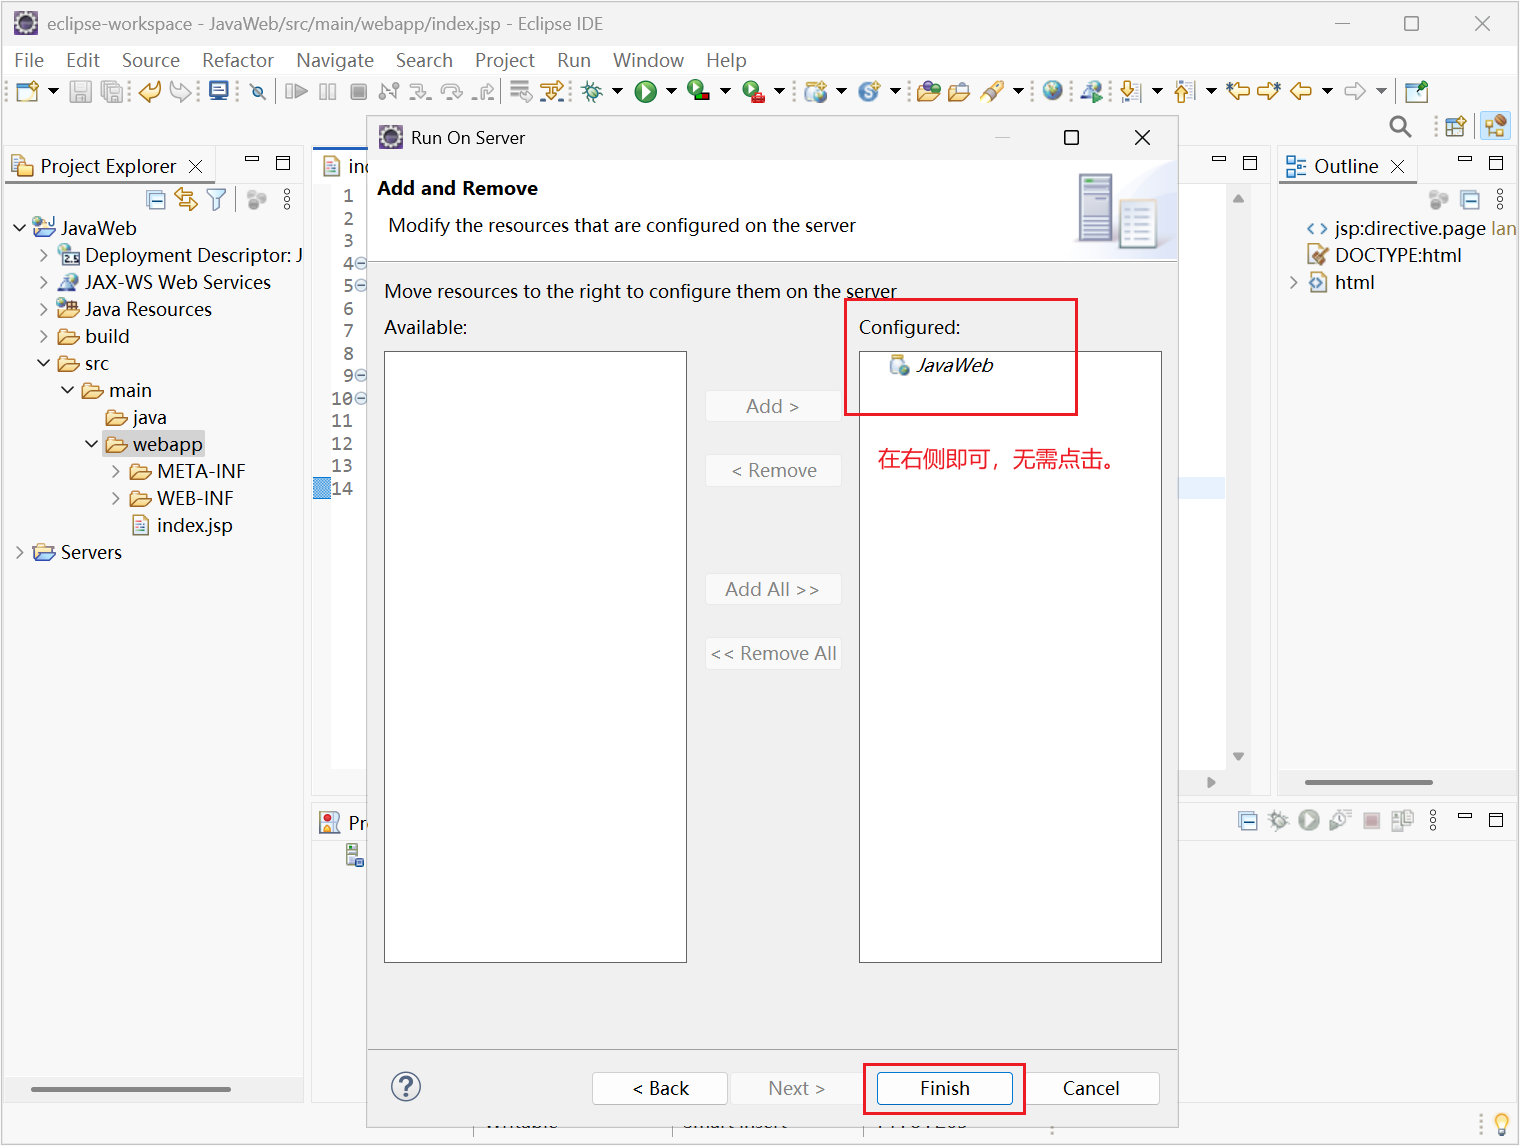Expand the Java Resources node
The image size is (1520, 1146).
click(43, 309)
